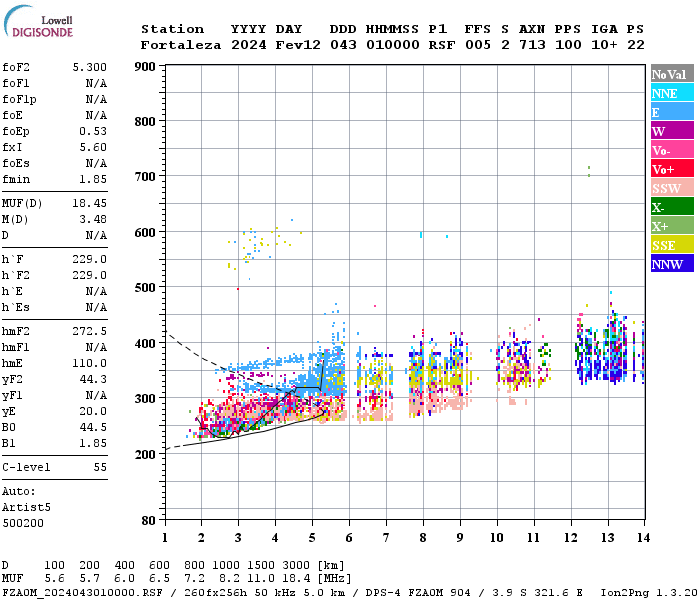Screen dimensions: 700x600
Task: Select the X+ light green legend swatch
Action: pos(672,225)
